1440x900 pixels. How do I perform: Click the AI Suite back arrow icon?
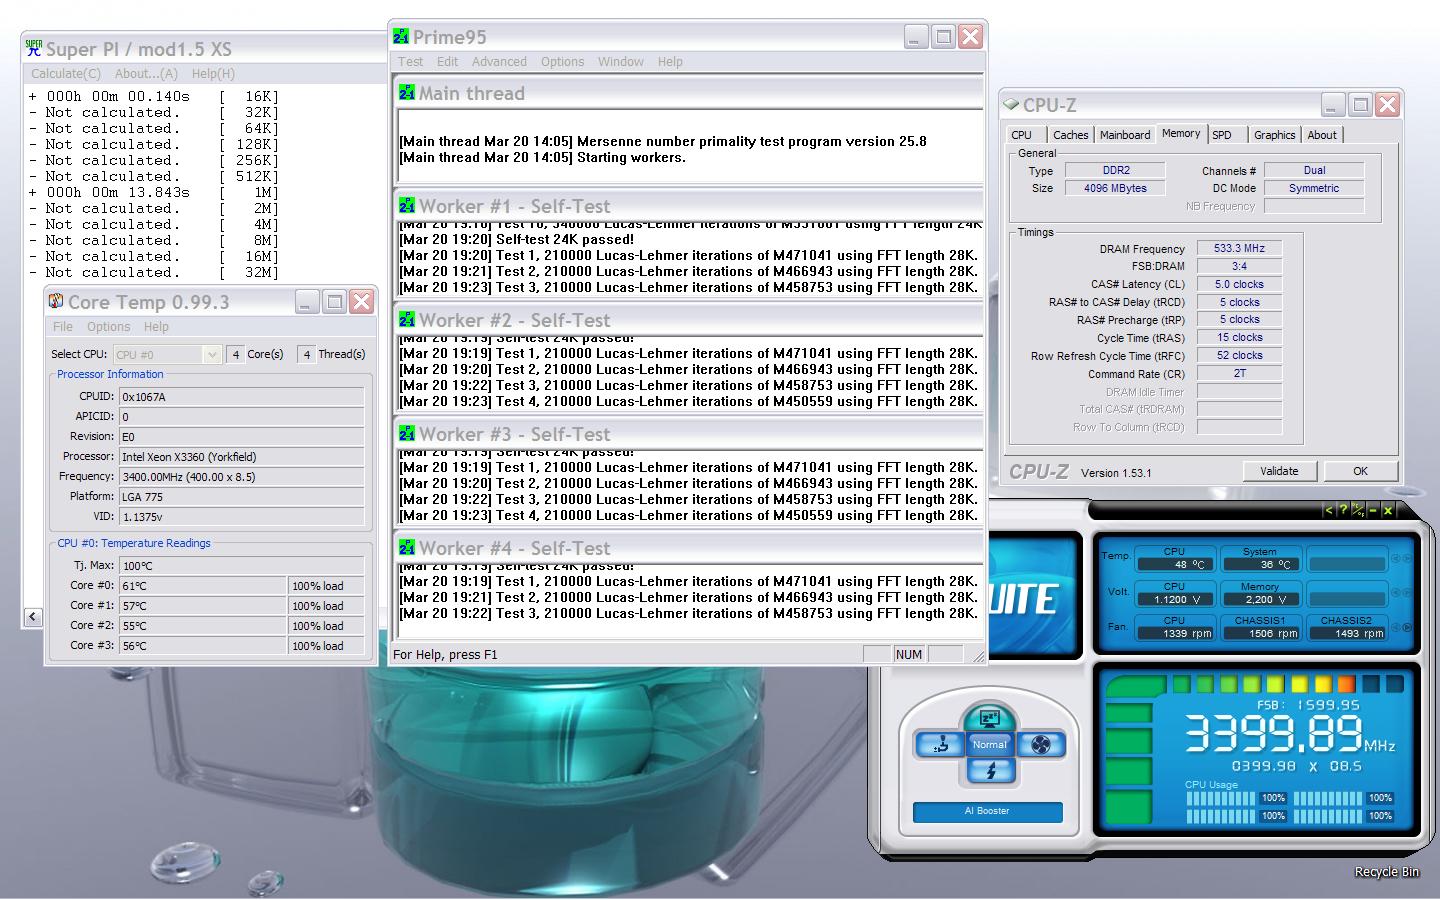pyautogui.click(x=1329, y=510)
